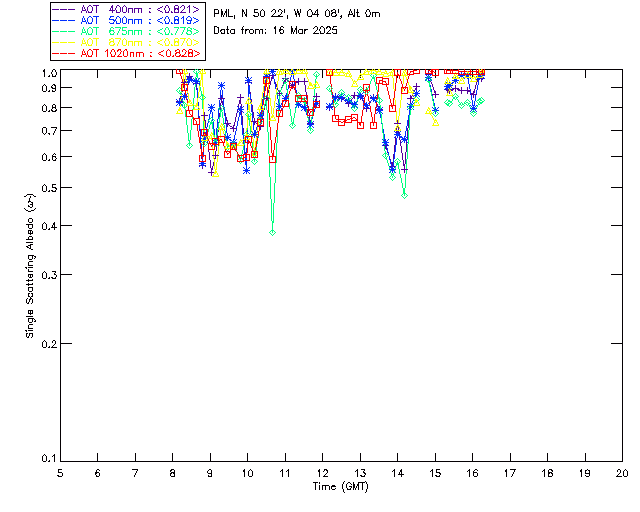Screen dimensions: 640x512
Task: Click the y-axis tick label 0.5
Action: pos(48,188)
